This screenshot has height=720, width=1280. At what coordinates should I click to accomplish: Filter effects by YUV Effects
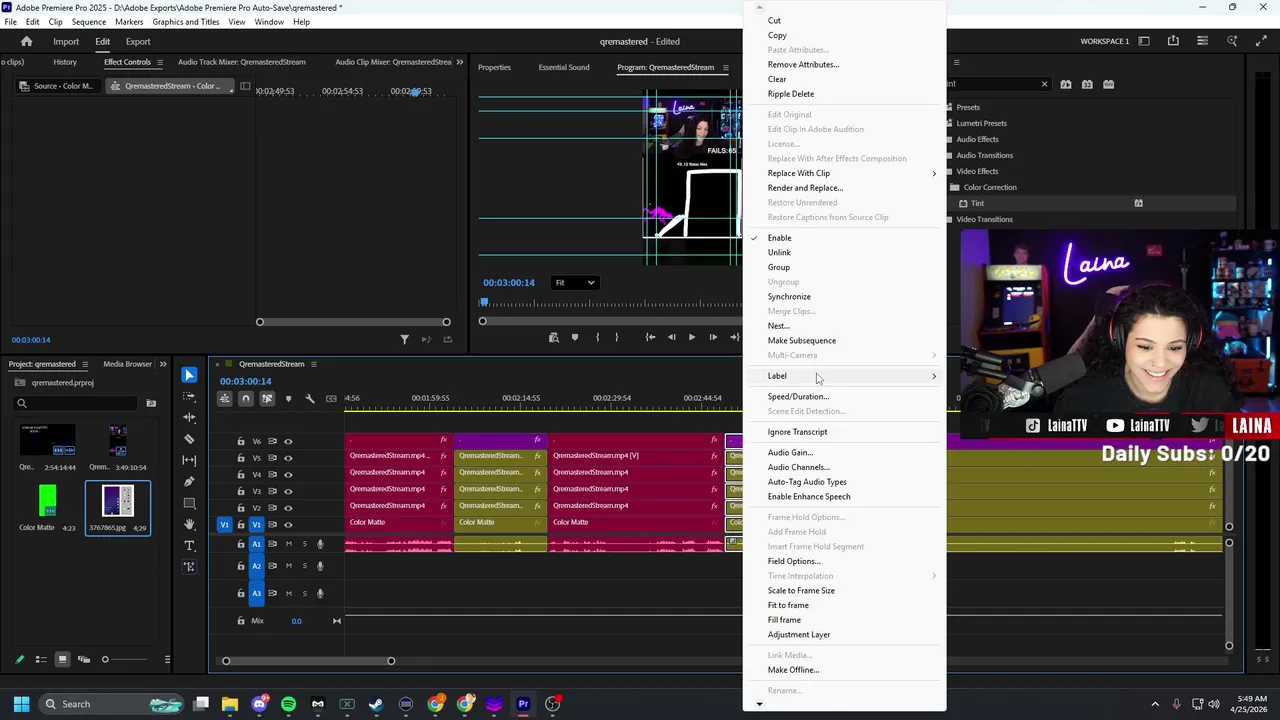click(x=1108, y=84)
